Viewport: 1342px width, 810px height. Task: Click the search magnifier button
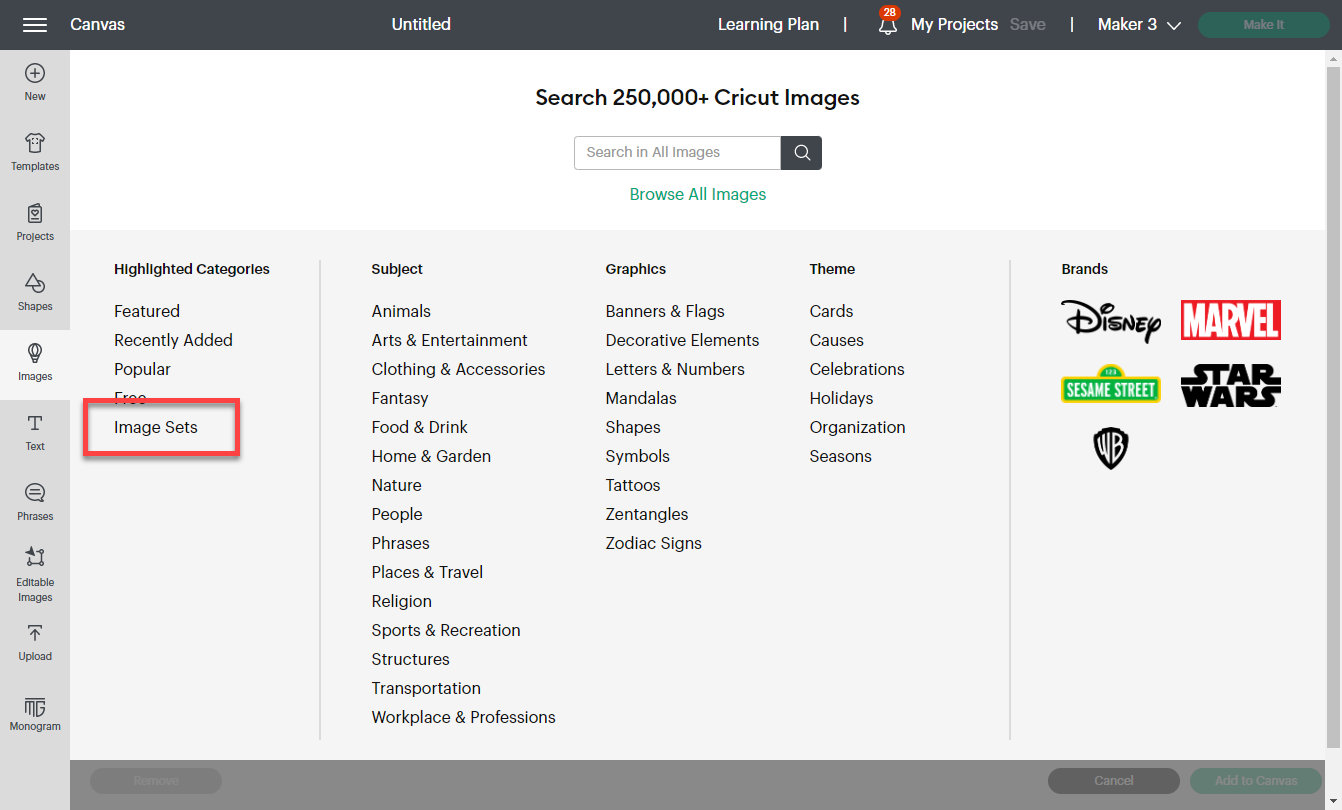coord(801,153)
